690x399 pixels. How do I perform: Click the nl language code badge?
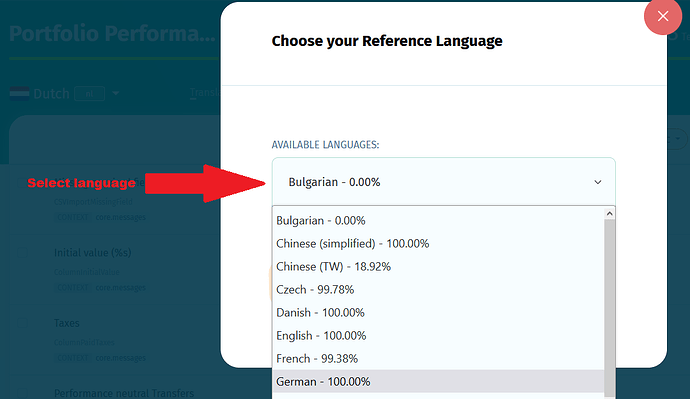coord(89,94)
